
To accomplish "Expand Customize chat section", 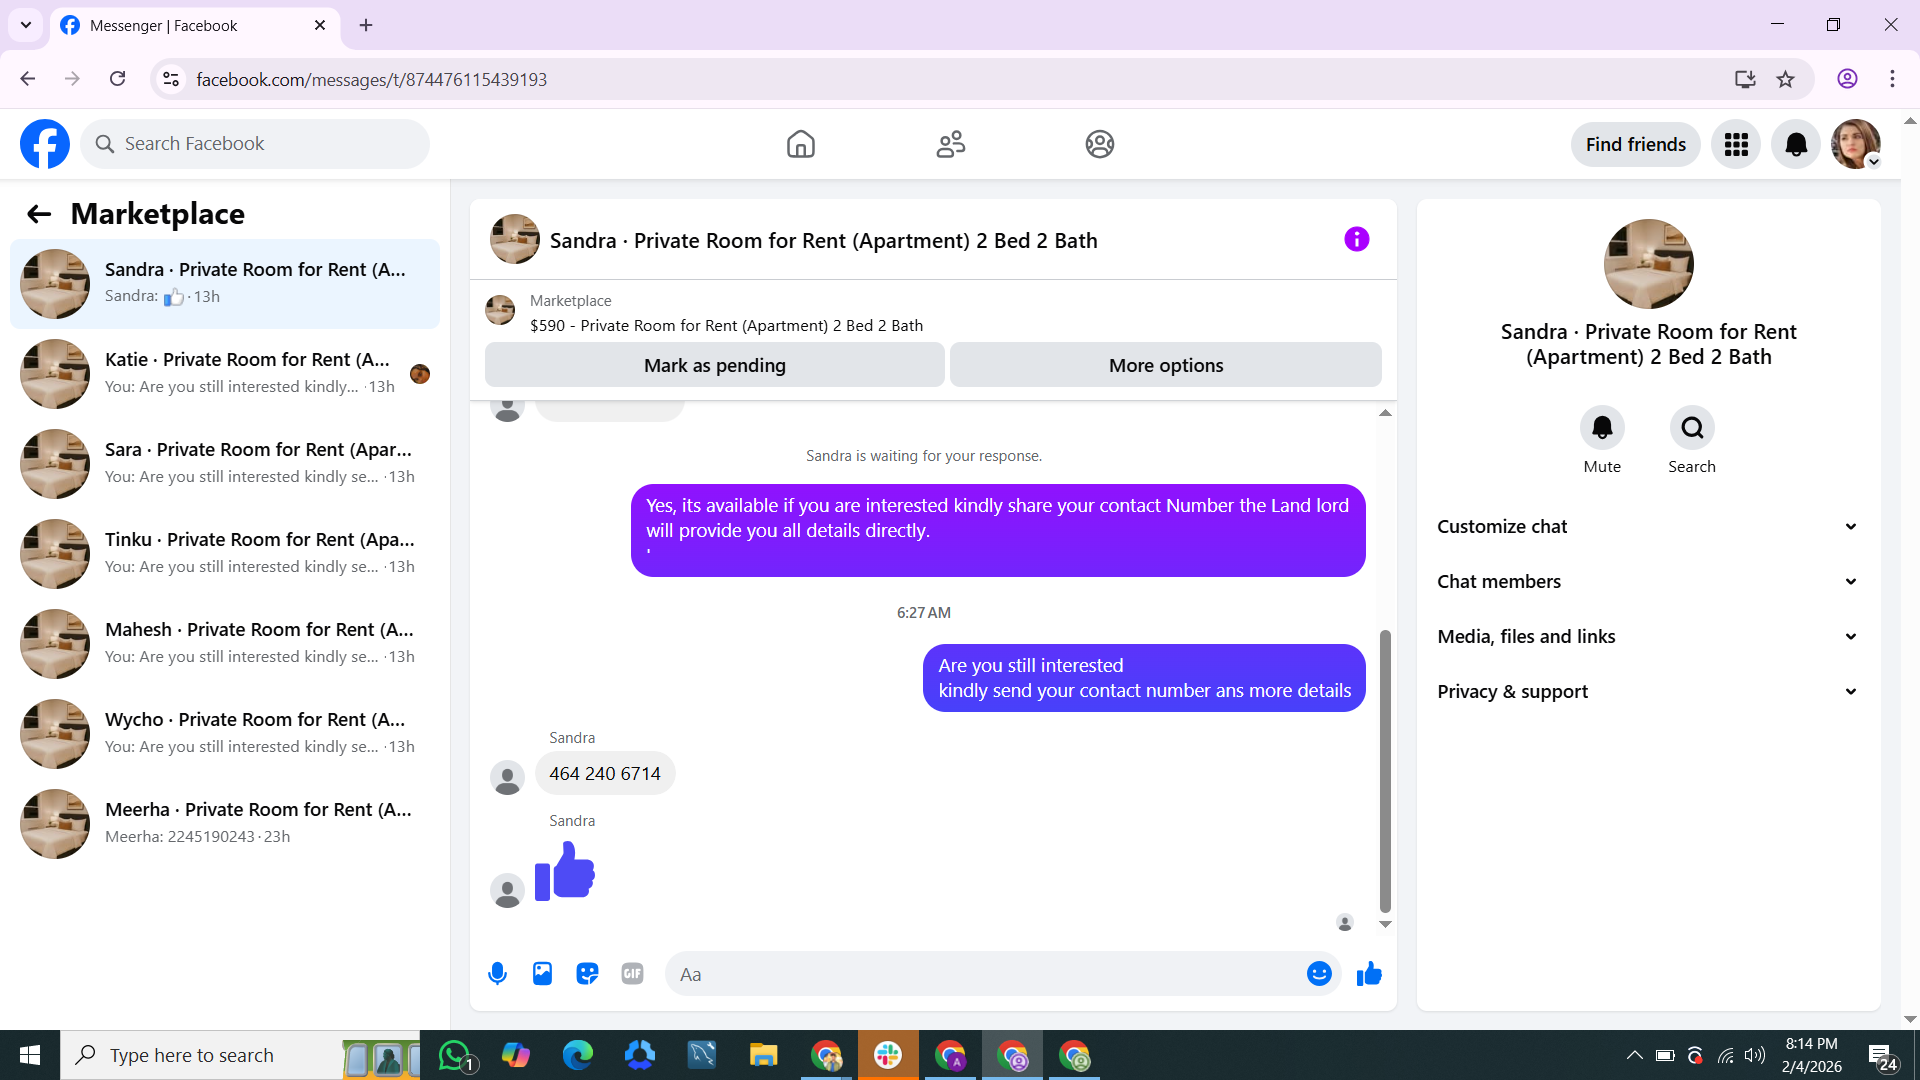I will (1648, 527).
